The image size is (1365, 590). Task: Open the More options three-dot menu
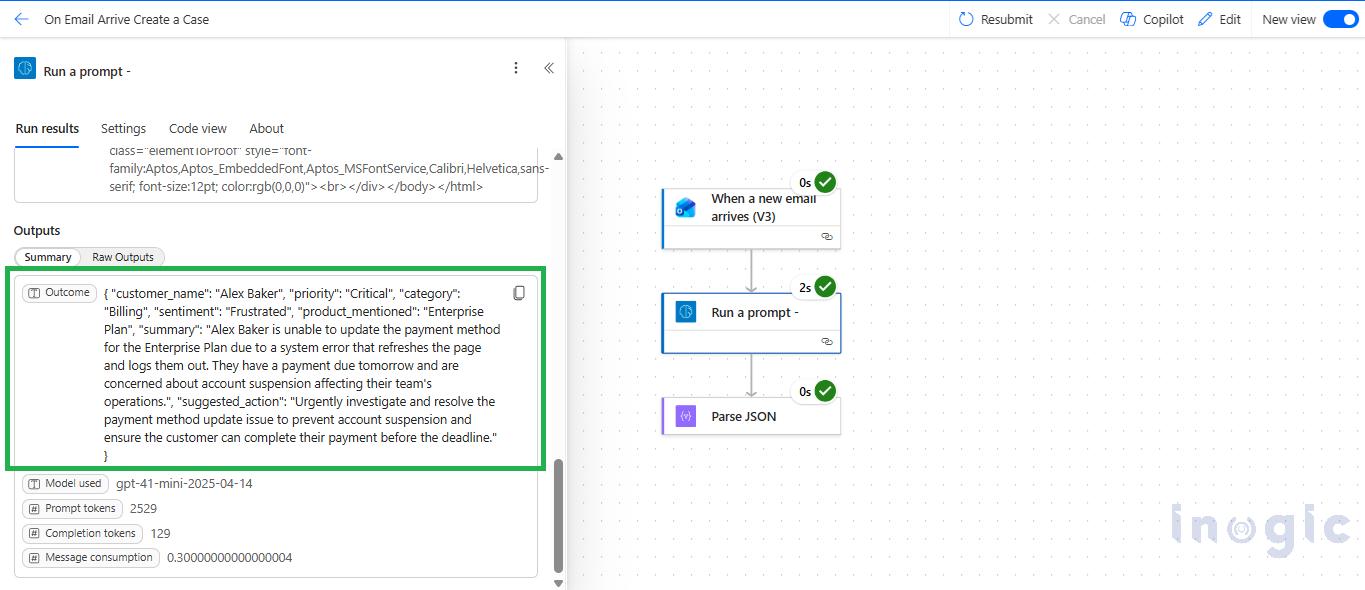coord(516,67)
